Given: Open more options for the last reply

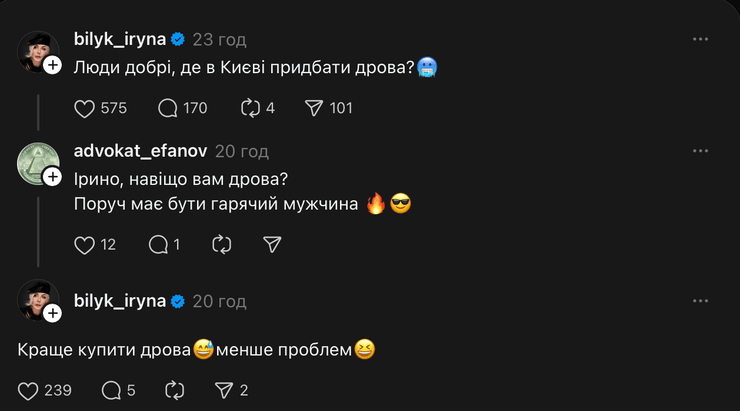Looking at the screenshot, I should [700, 300].
